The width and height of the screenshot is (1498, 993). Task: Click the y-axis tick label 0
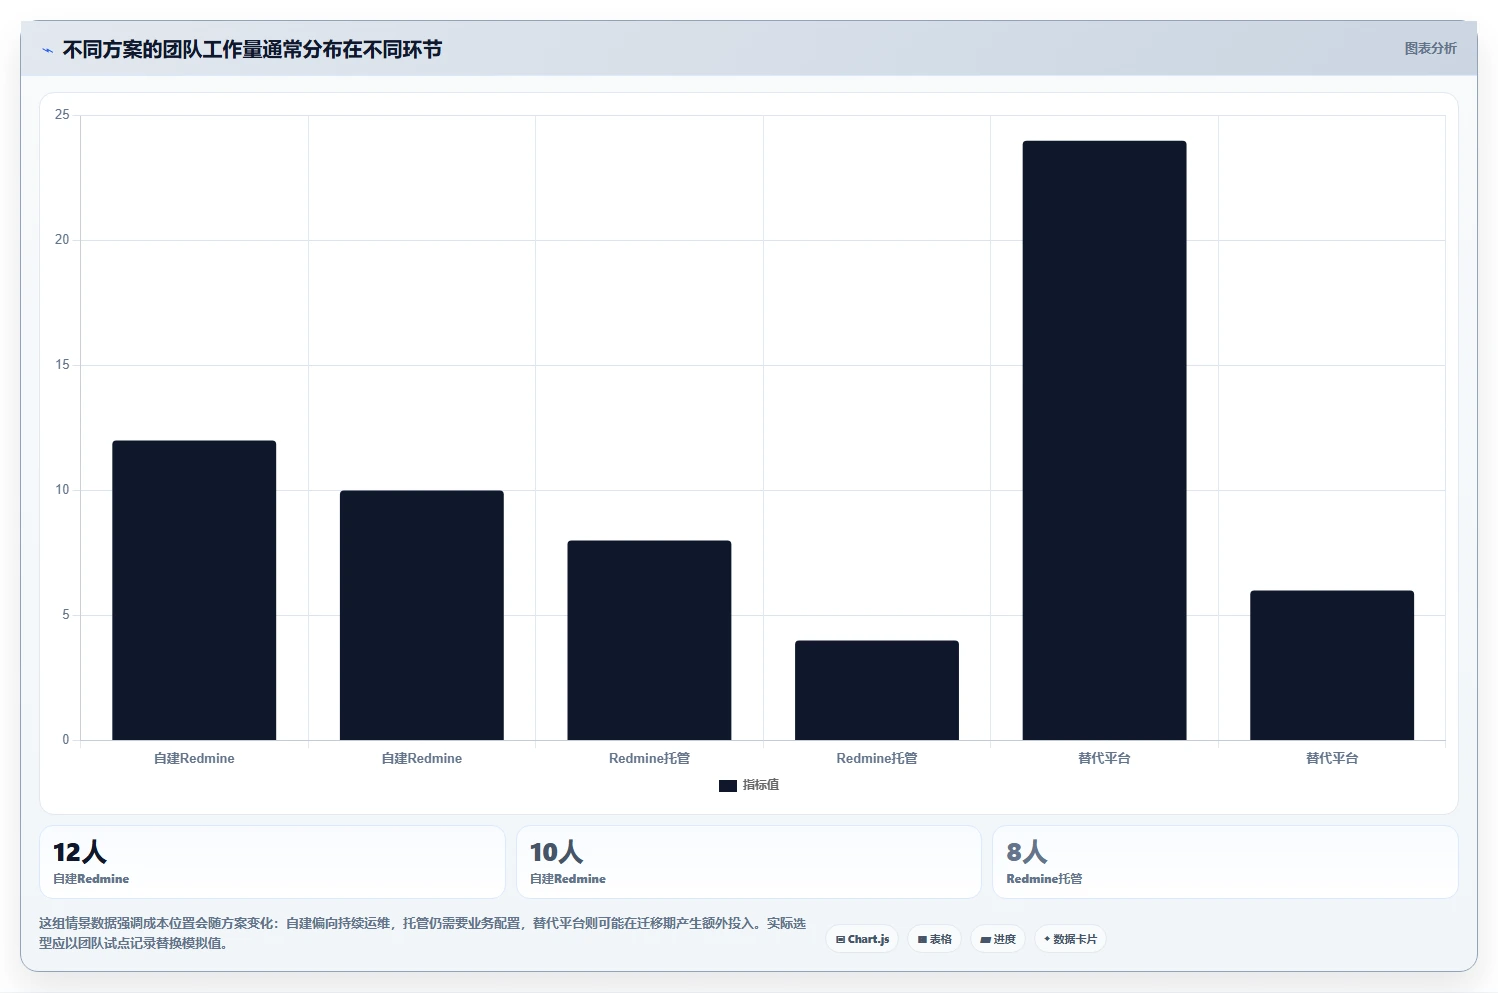tap(66, 740)
